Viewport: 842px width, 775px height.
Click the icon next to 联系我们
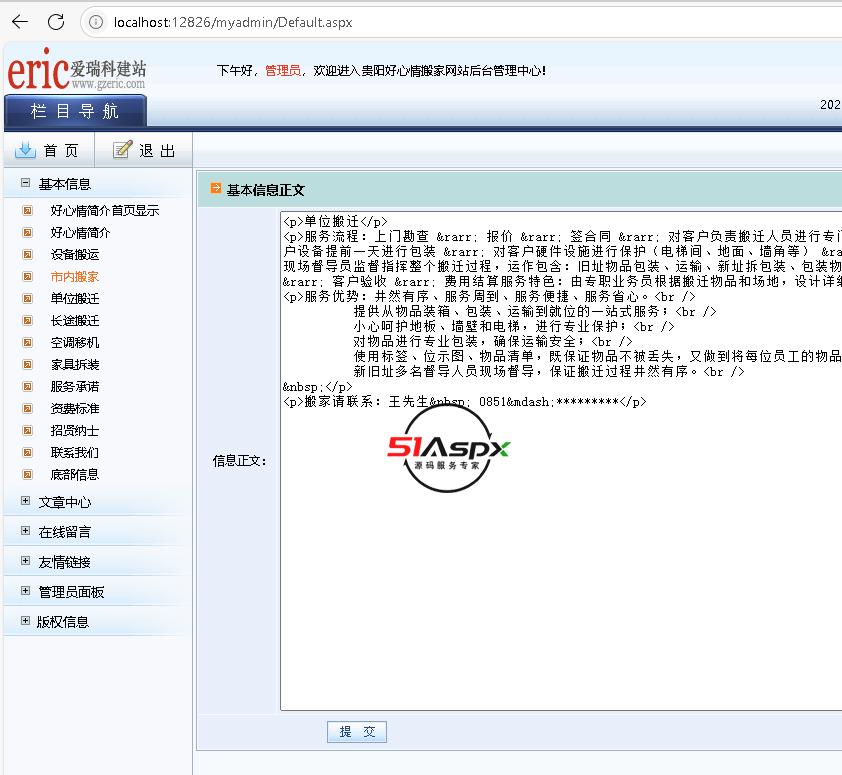click(x=27, y=453)
